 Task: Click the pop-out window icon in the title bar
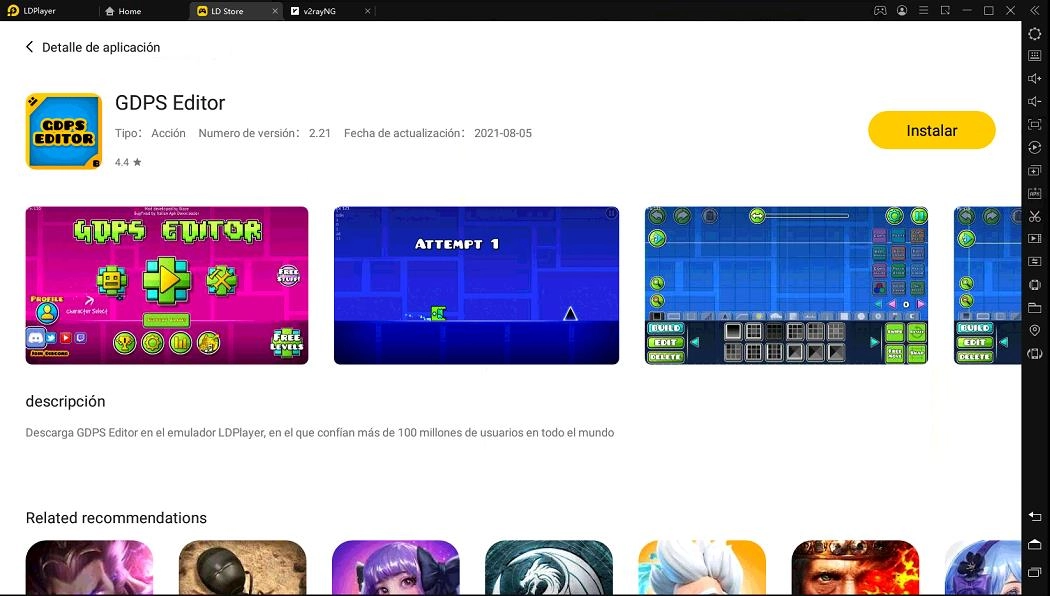coord(945,11)
